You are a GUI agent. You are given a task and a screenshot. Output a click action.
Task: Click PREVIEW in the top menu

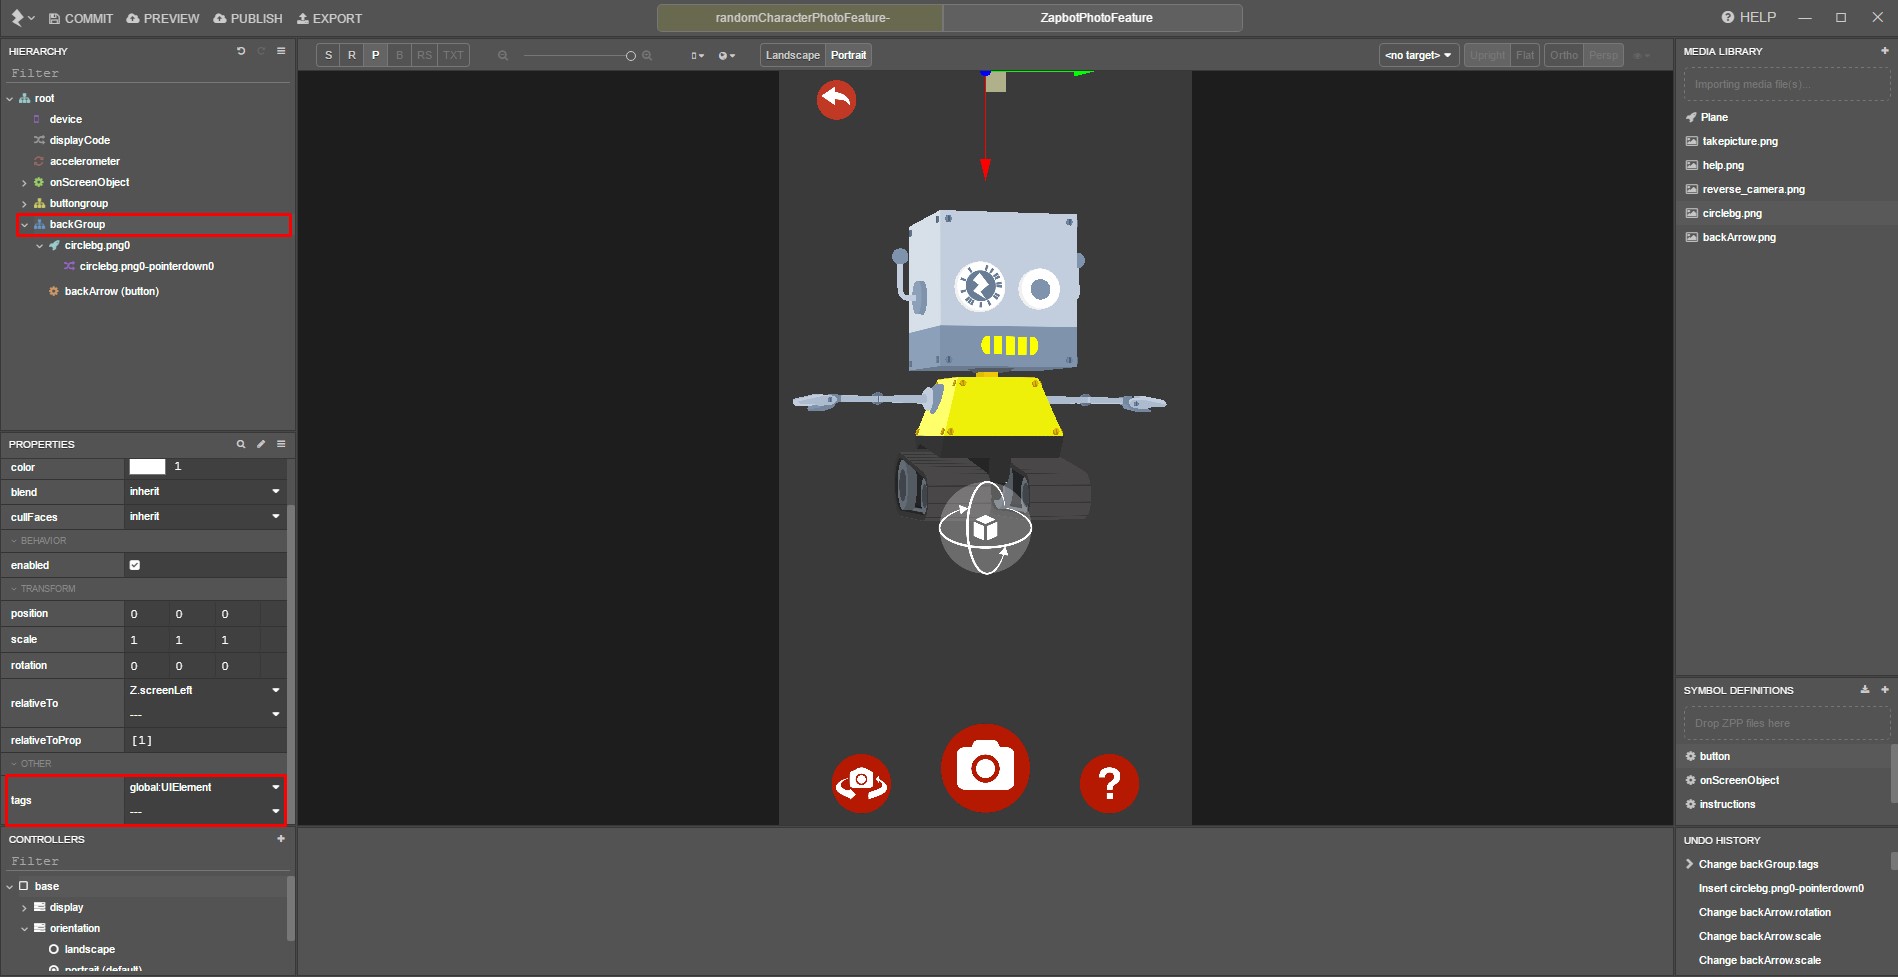[x=163, y=19]
